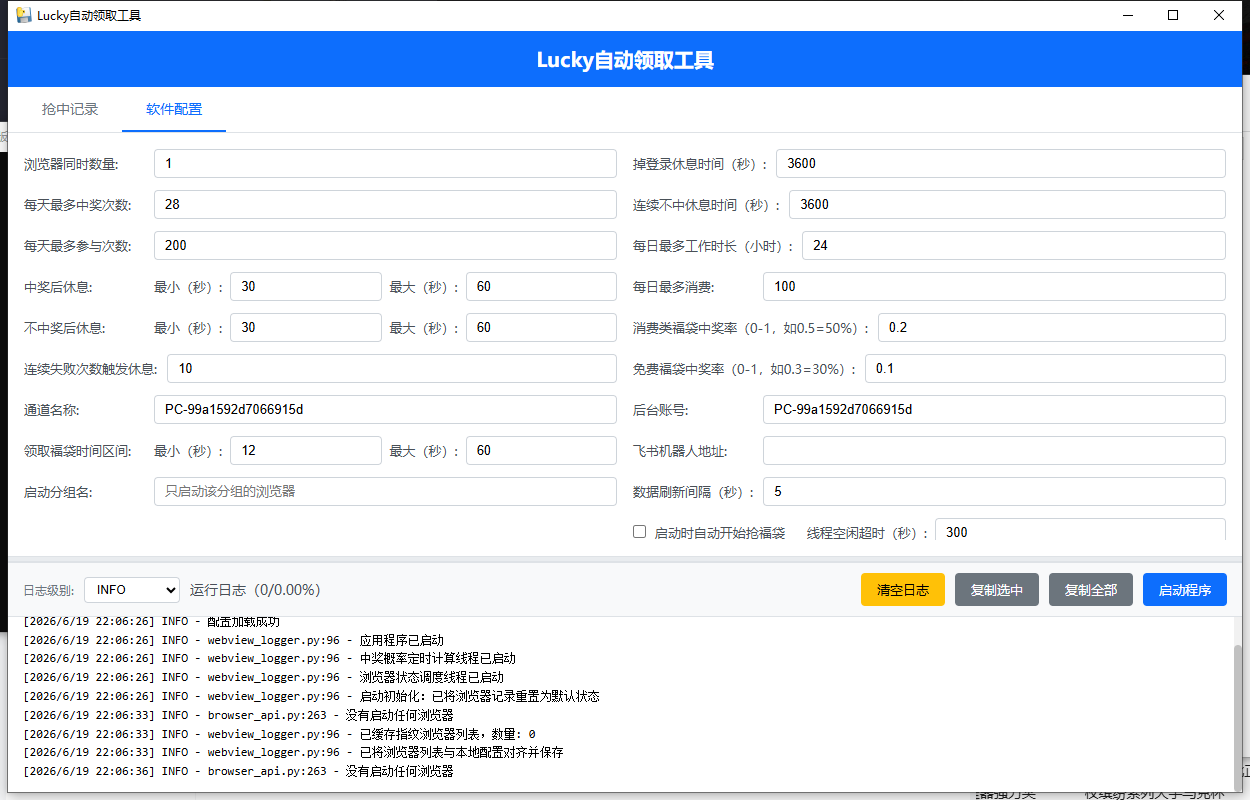Click the 通道名称 input field
Viewport: 1250px width, 800px height.
tap(385, 410)
